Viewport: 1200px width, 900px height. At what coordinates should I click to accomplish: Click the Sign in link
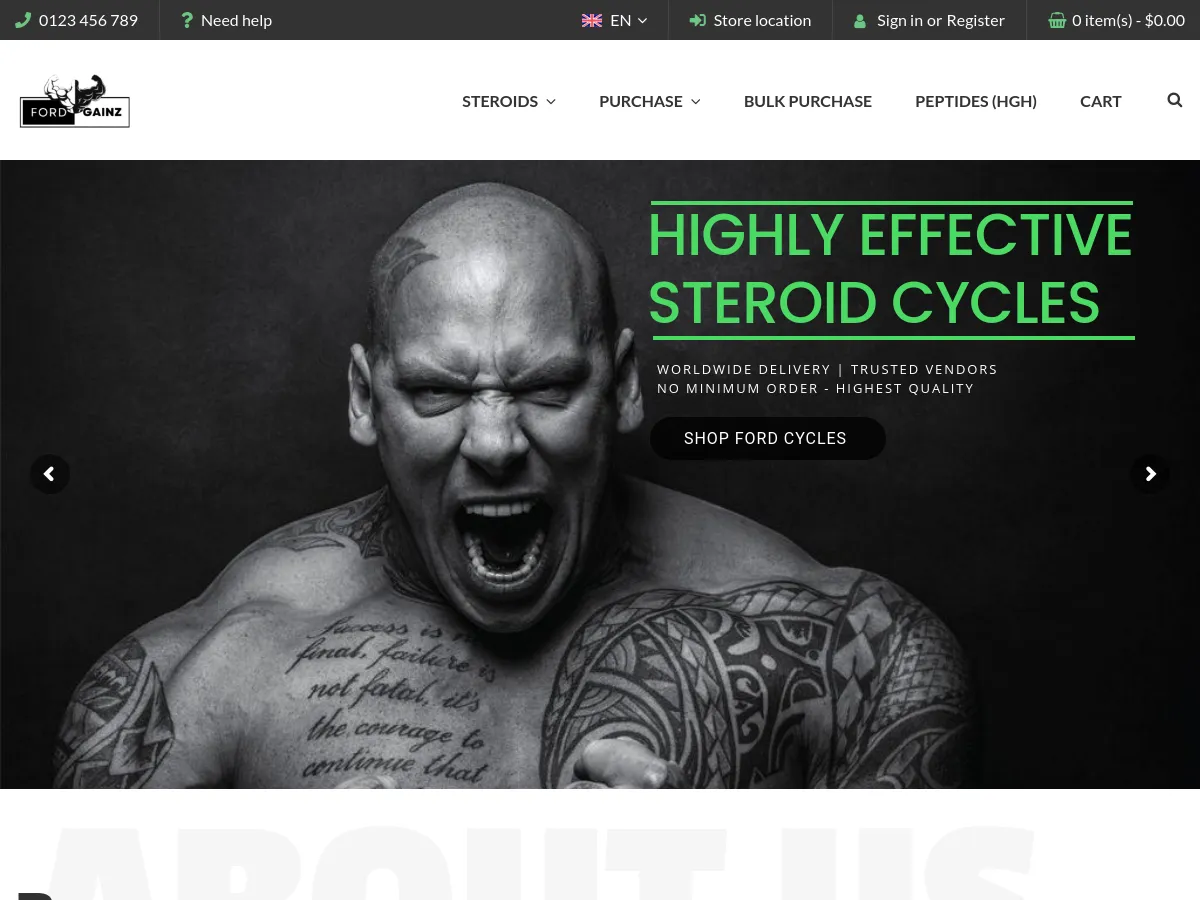[900, 20]
